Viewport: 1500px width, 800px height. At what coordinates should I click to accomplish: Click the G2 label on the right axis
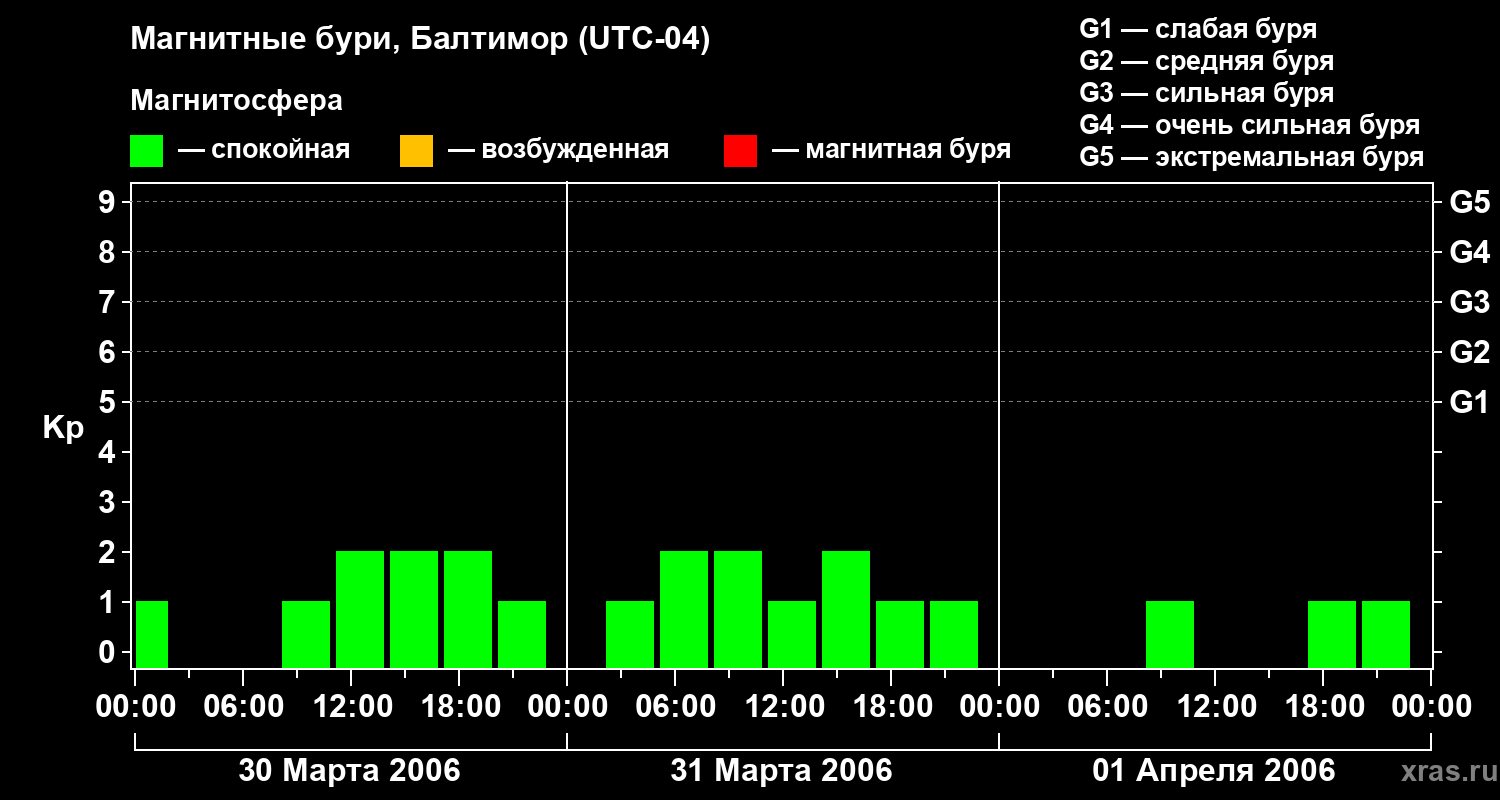point(1470,352)
